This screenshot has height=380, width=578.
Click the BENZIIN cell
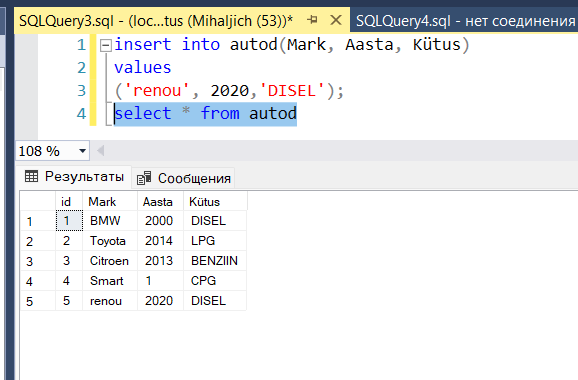click(x=215, y=261)
